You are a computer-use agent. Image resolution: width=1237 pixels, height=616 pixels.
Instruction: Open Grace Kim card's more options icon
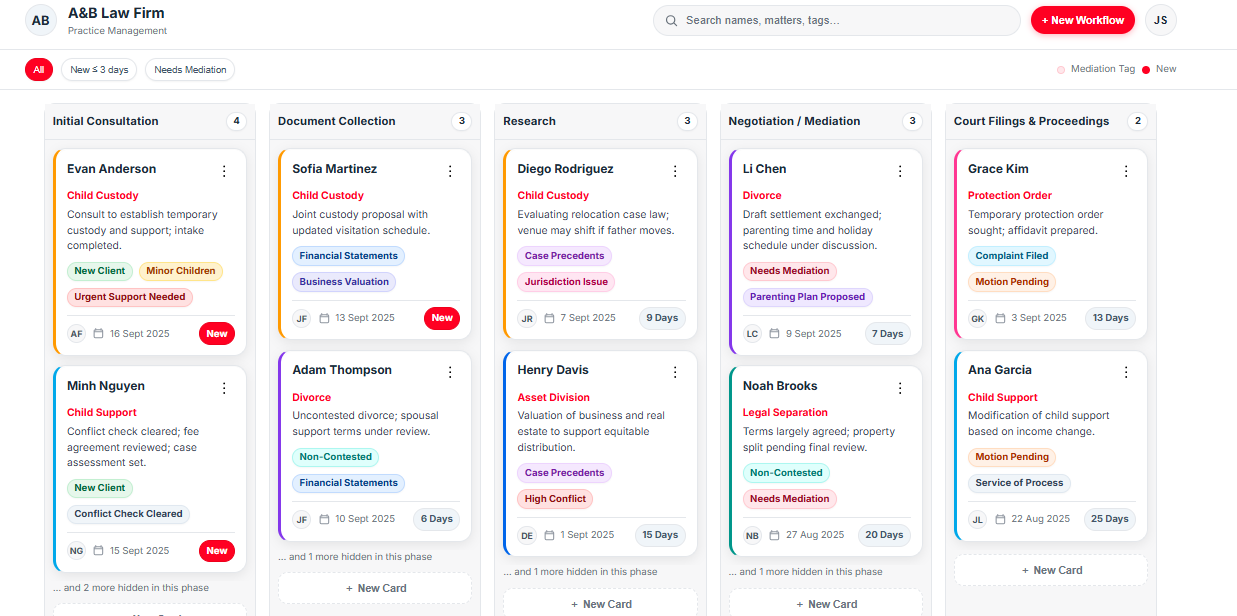[1126, 171]
